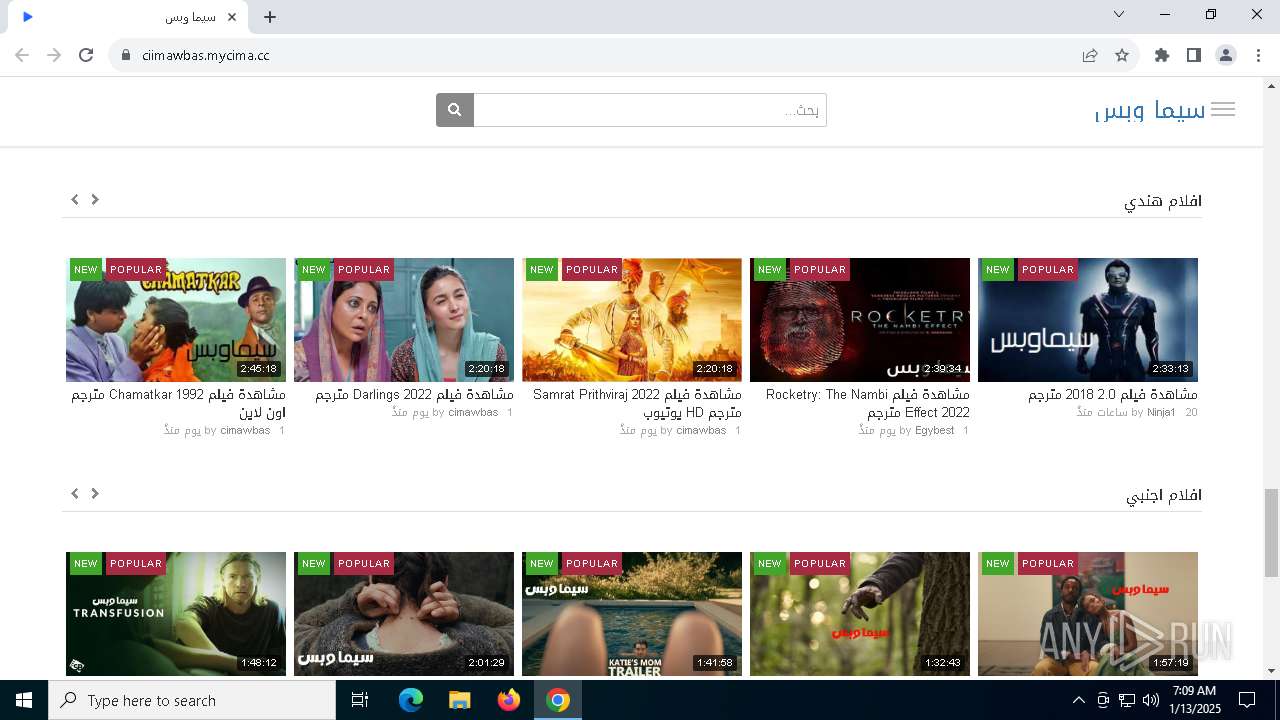The height and width of the screenshot is (720, 1280).
Task: Open the hamburger menu beside the site logo
Action: point(1223,110)
